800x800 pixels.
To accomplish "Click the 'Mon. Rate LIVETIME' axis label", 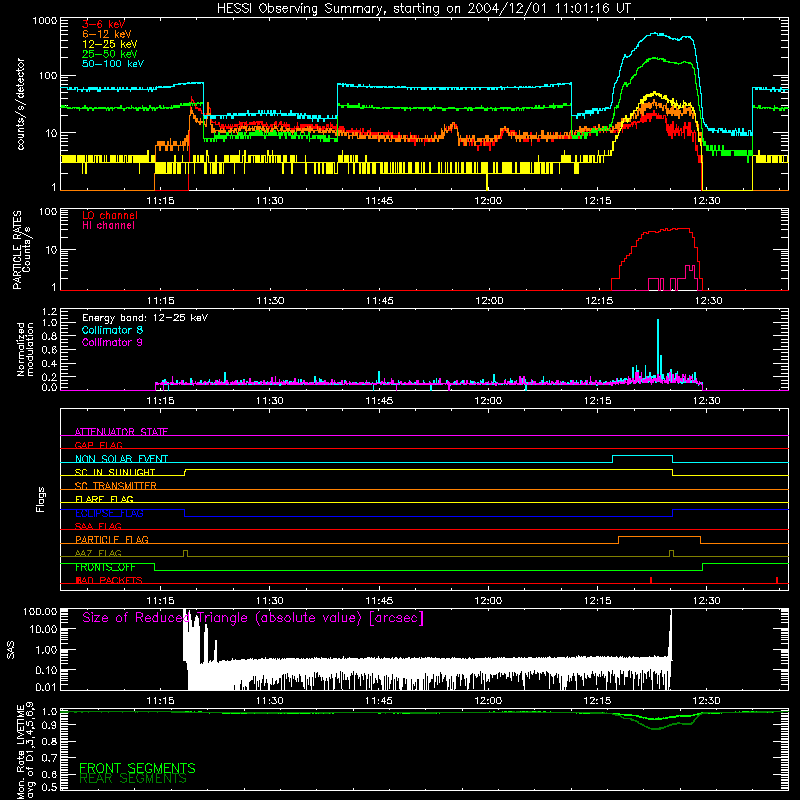I will click(x=20, y=752).
